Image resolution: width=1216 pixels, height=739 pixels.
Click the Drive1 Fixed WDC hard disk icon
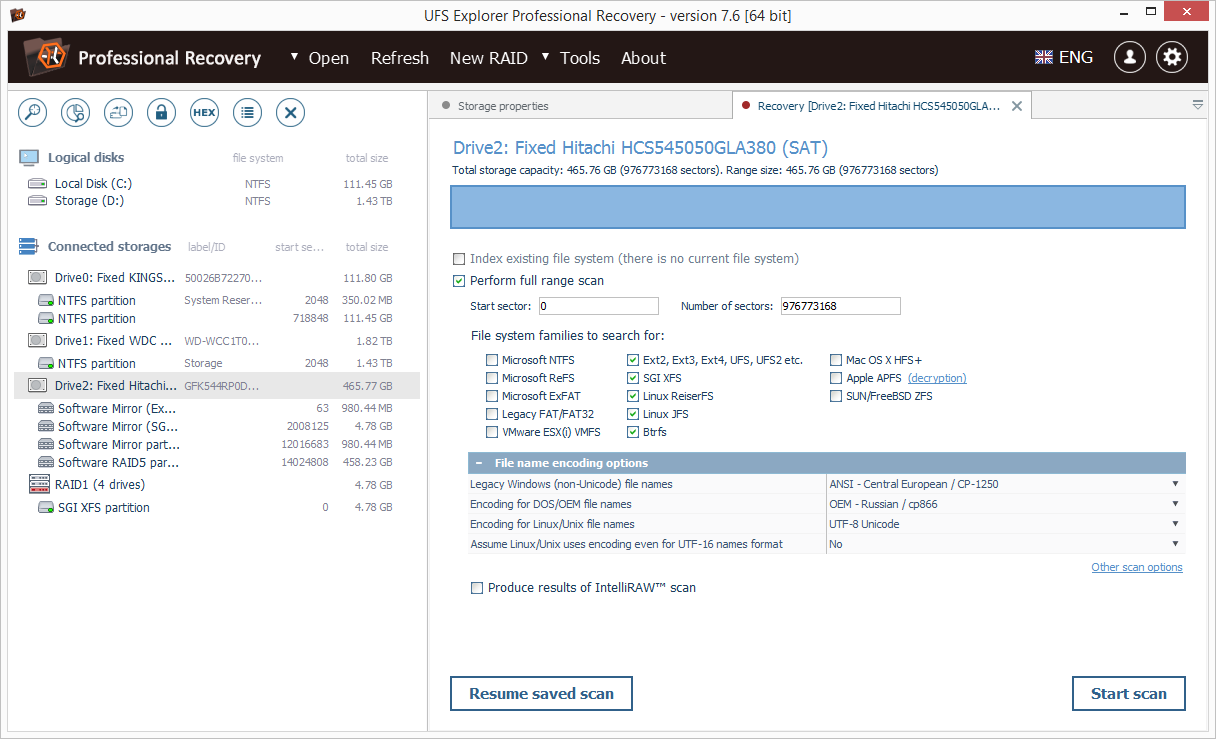pos(37,341)
